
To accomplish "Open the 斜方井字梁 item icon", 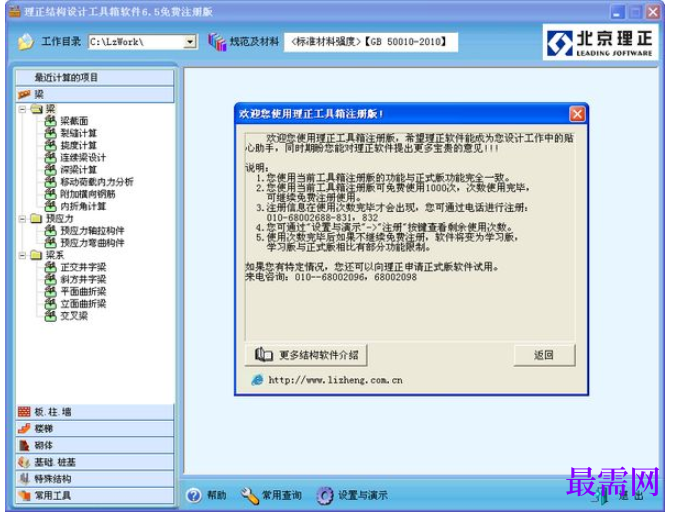I will click(x=51, y=279).
